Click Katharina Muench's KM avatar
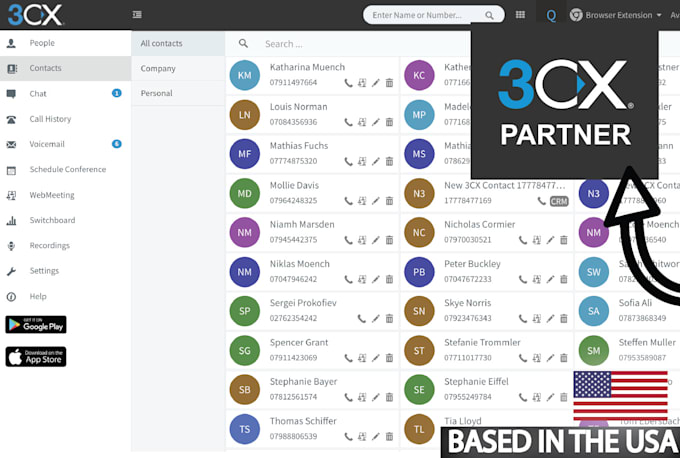The height and width of the screenshot is (458, 680). click(245, 75)
